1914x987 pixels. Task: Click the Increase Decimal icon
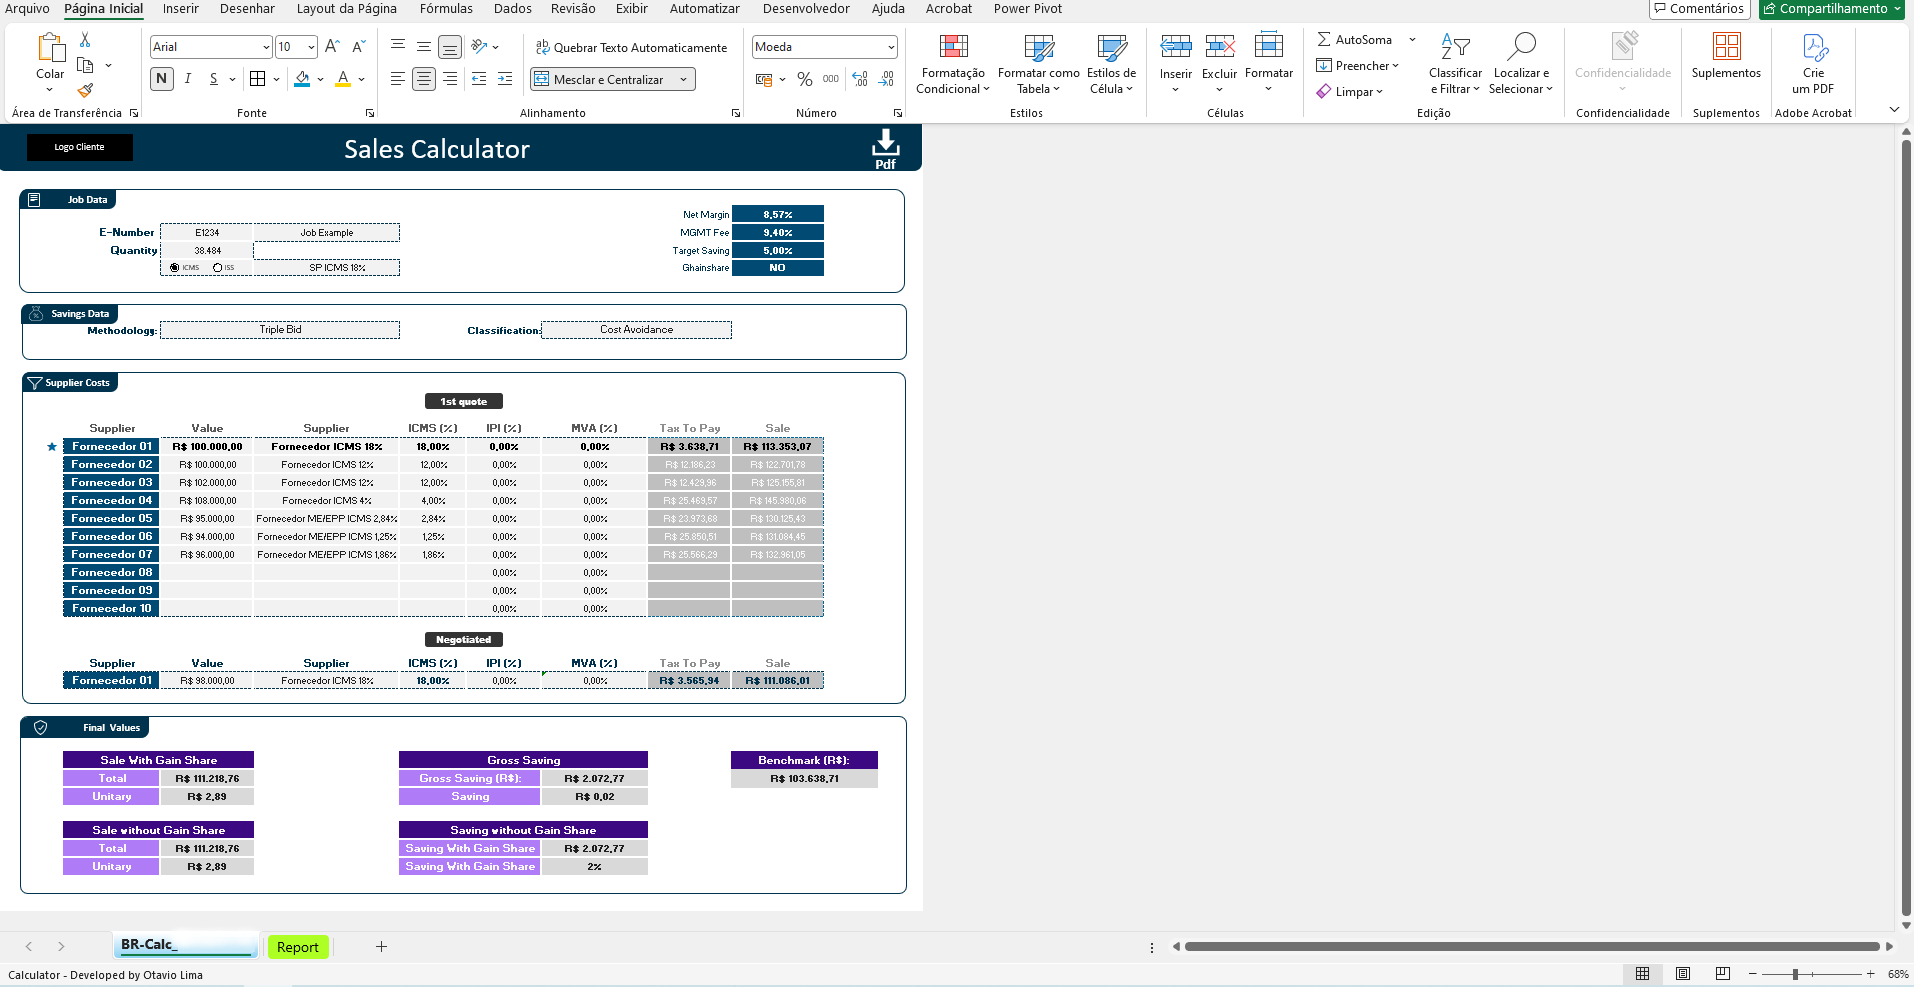click(860, 79)
